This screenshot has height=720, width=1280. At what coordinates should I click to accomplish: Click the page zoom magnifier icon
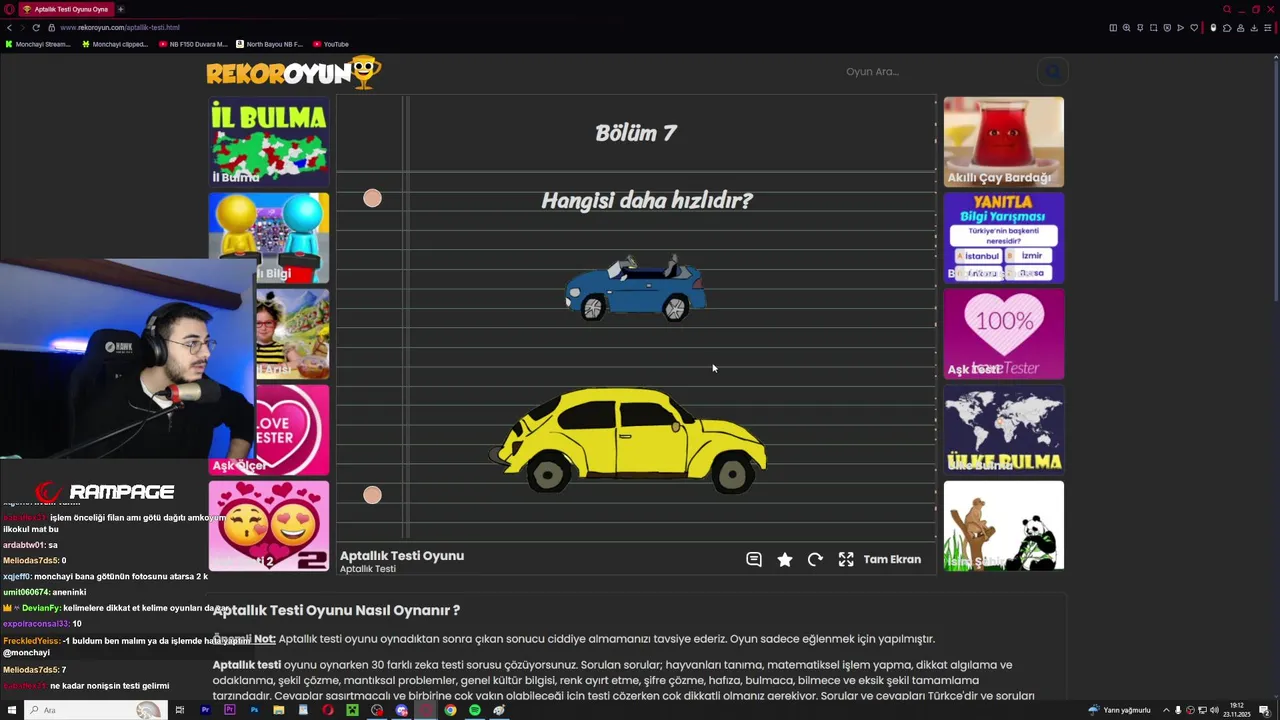(1127, 28)
